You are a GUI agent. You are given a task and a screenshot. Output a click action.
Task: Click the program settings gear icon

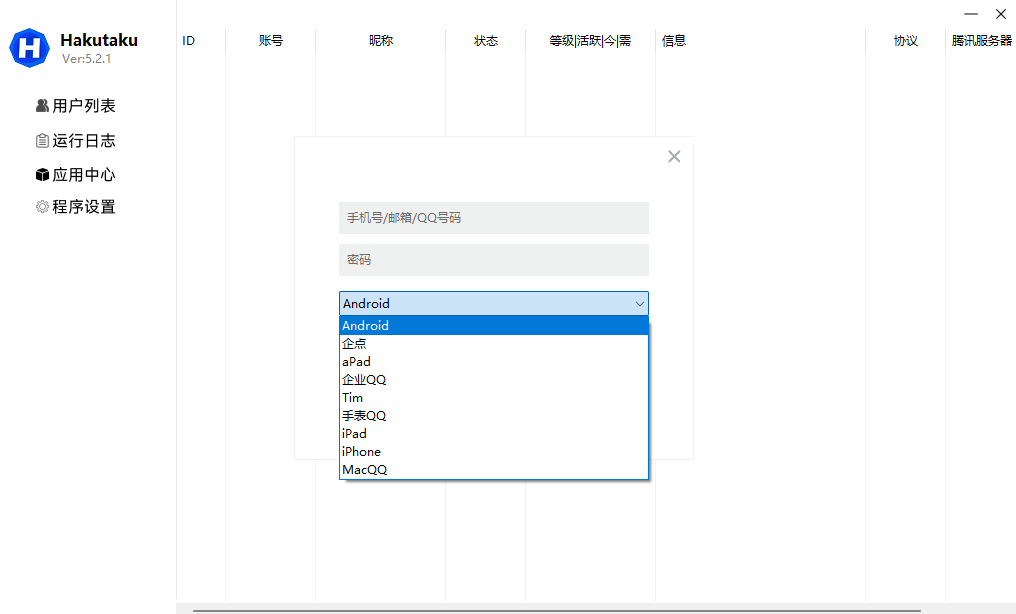[x=42, y=207]
